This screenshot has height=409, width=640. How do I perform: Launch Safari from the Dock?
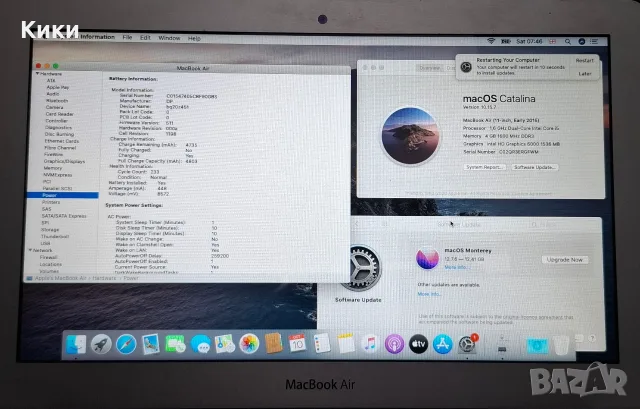point(126,344)
